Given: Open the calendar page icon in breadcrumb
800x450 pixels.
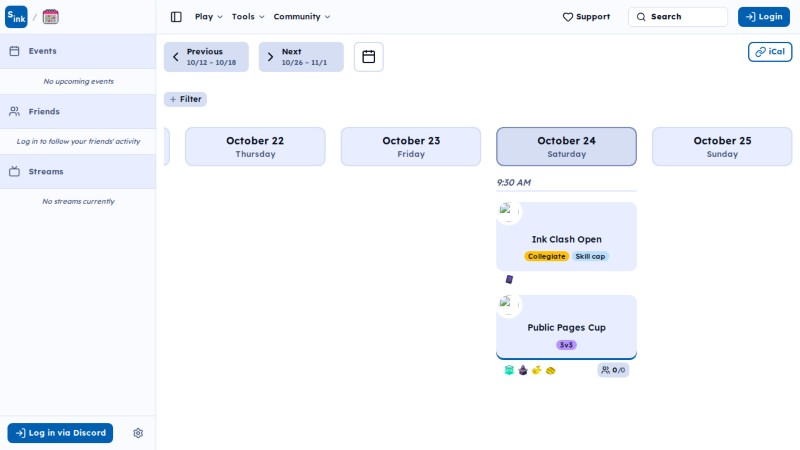Looking at the screenshot, I should 51,17.
